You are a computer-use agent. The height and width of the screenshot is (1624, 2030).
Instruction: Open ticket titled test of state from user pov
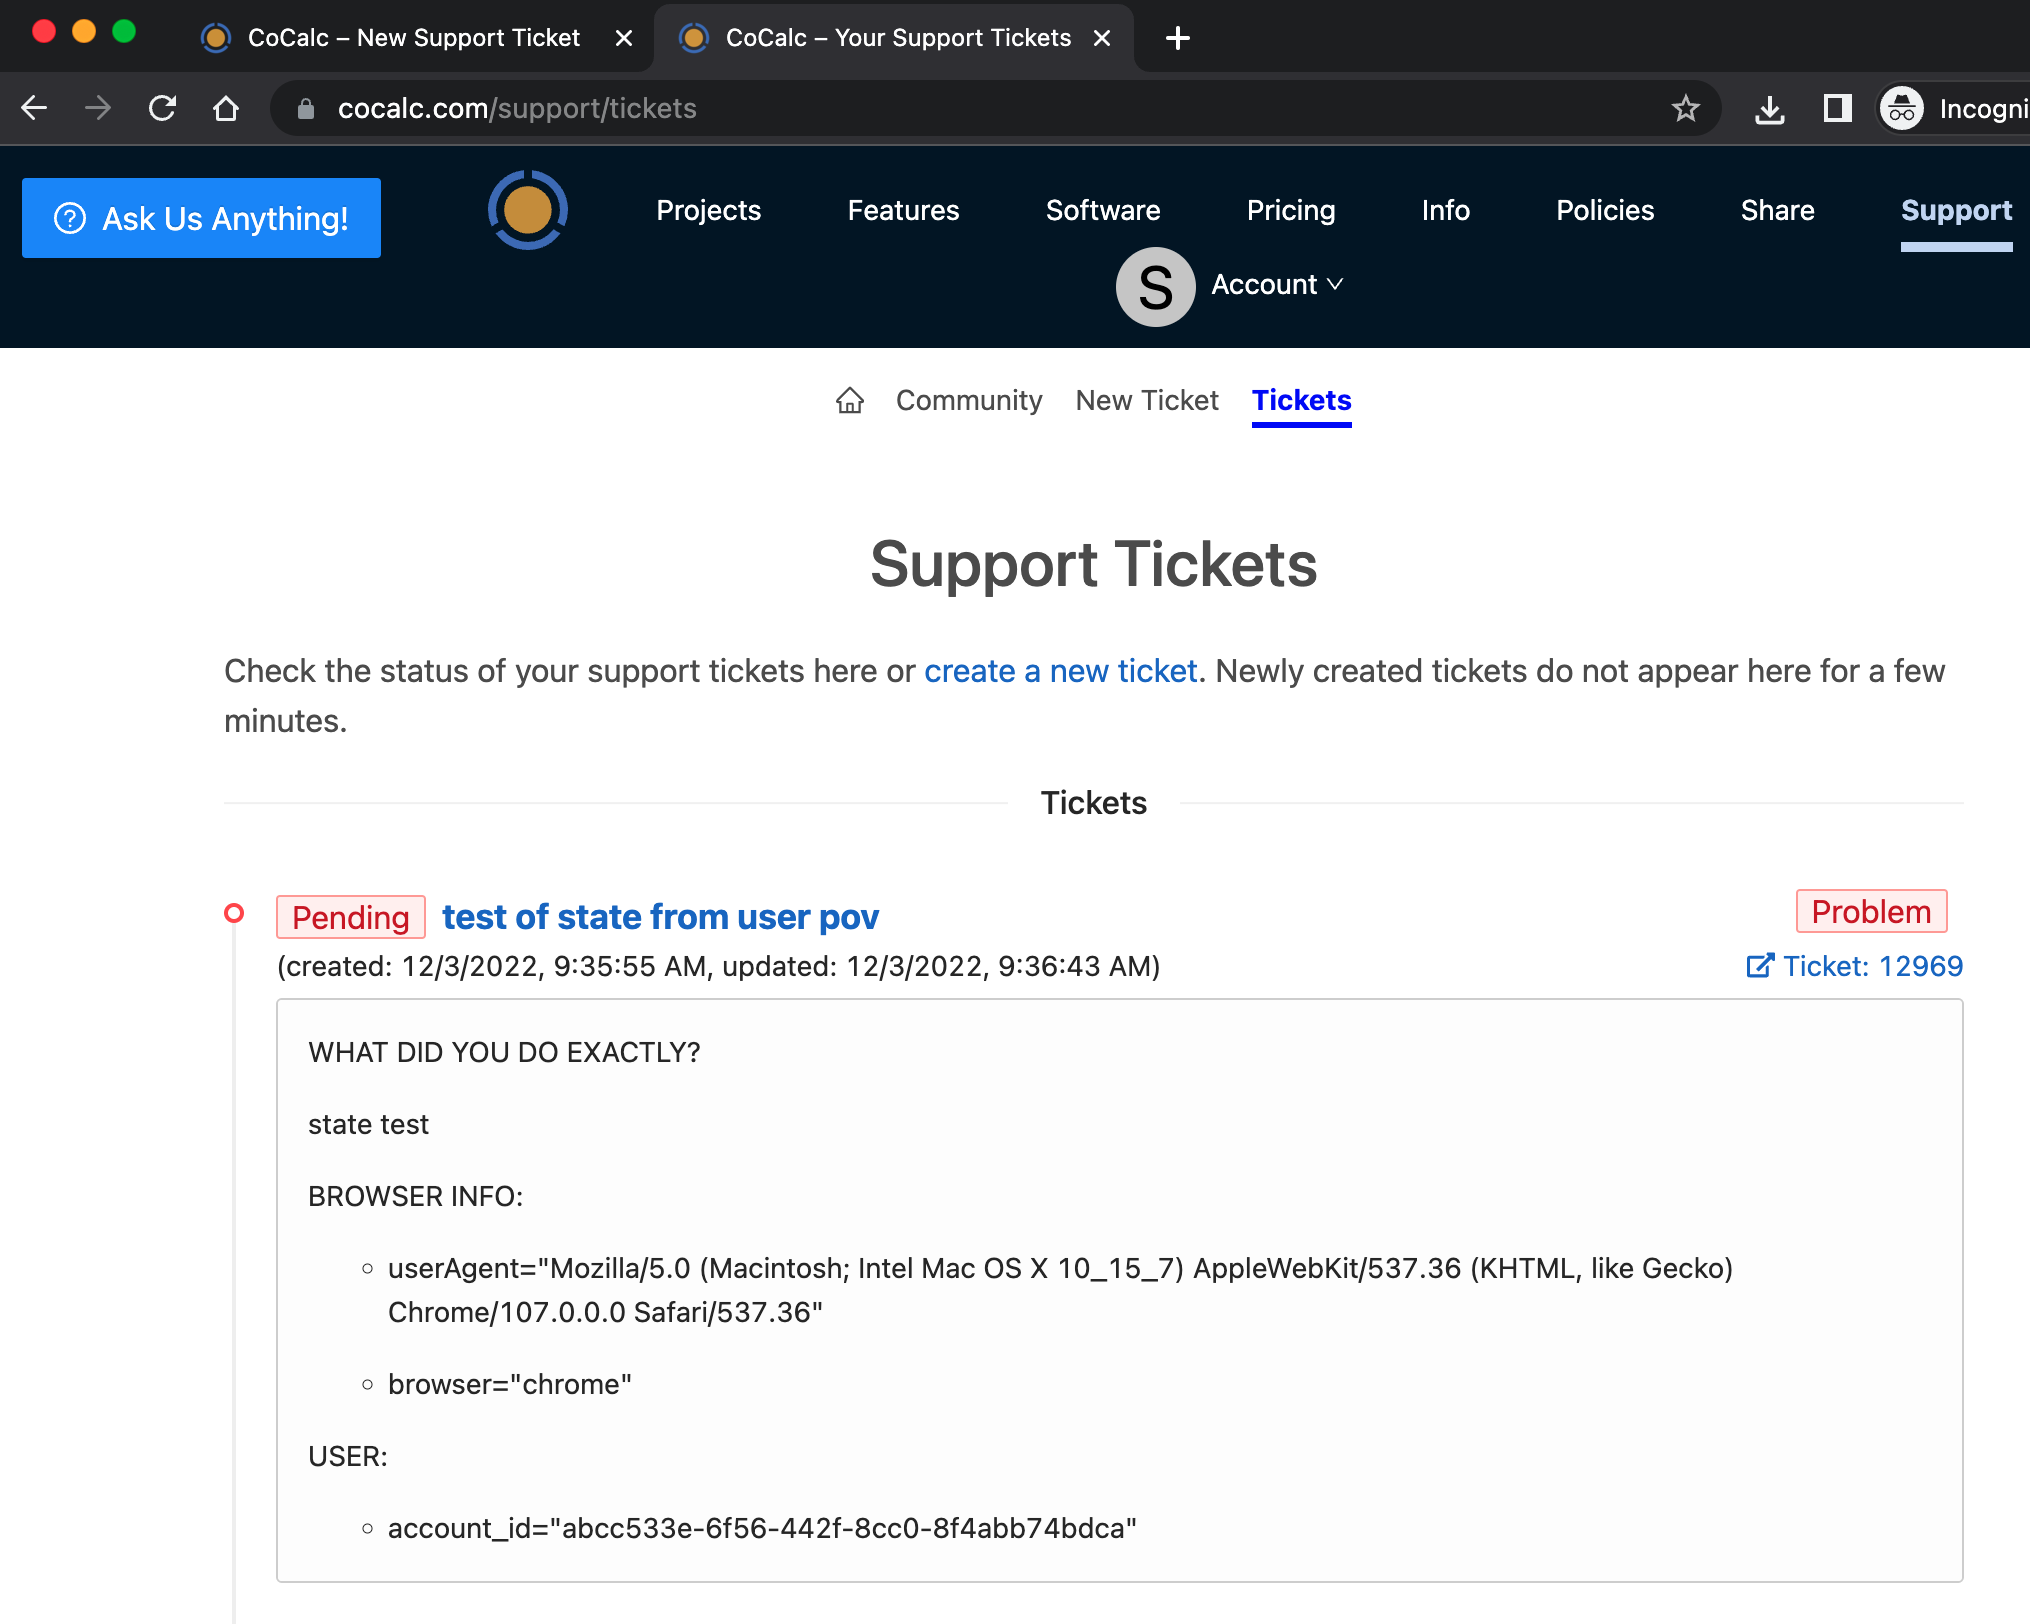point(661,916)
